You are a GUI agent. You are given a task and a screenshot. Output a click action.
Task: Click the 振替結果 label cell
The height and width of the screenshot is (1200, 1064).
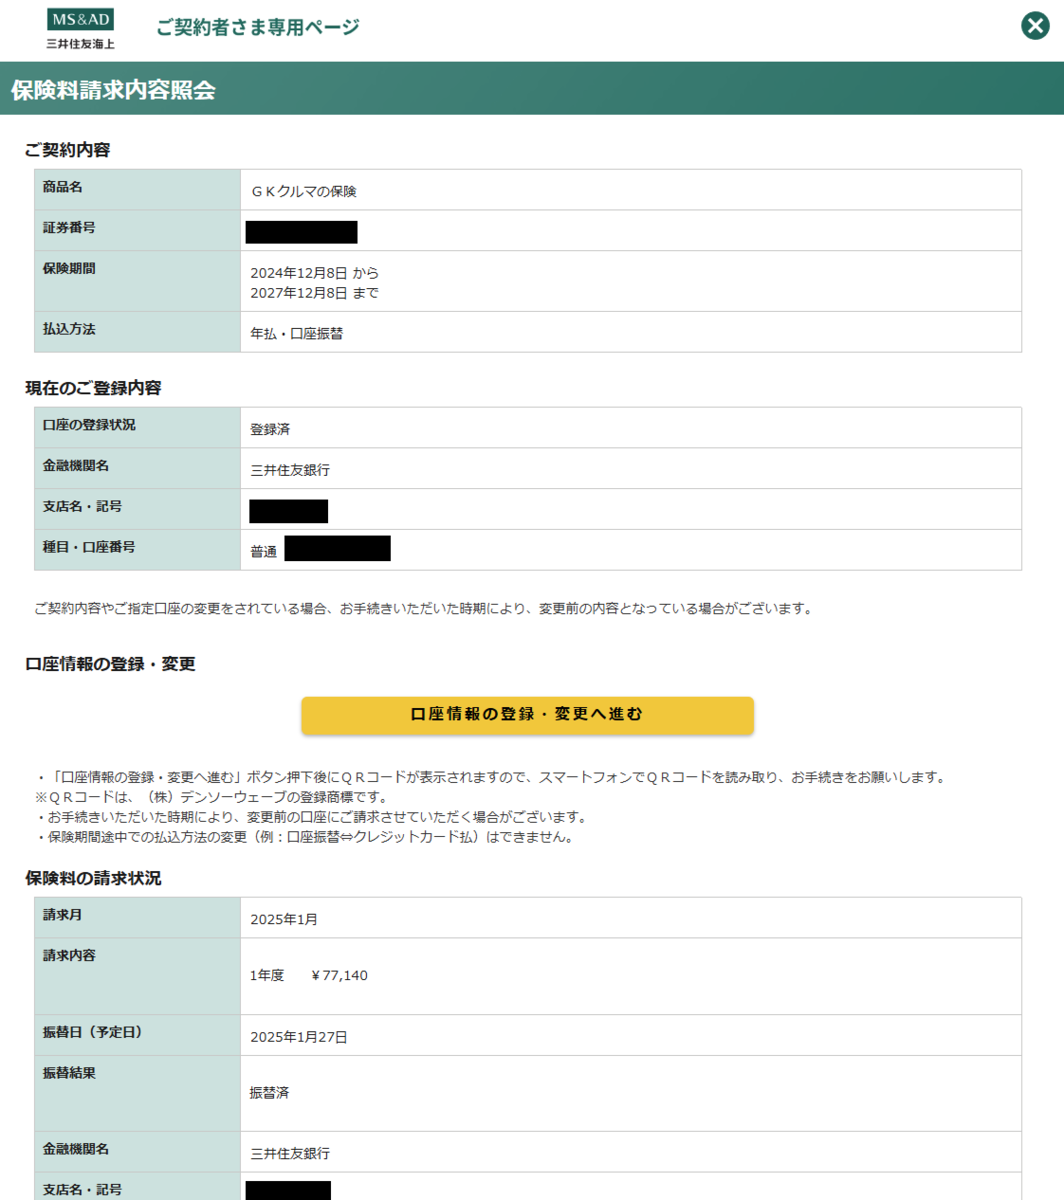138,1094
